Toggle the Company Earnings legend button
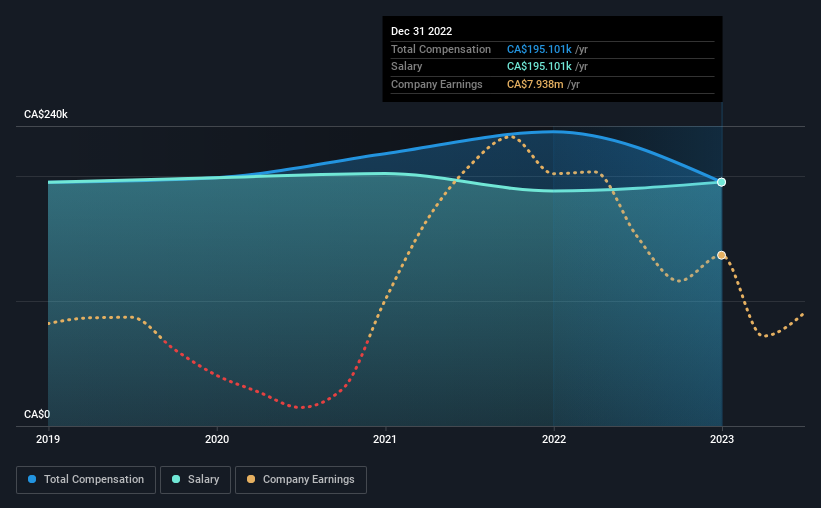 click(301, 480)
